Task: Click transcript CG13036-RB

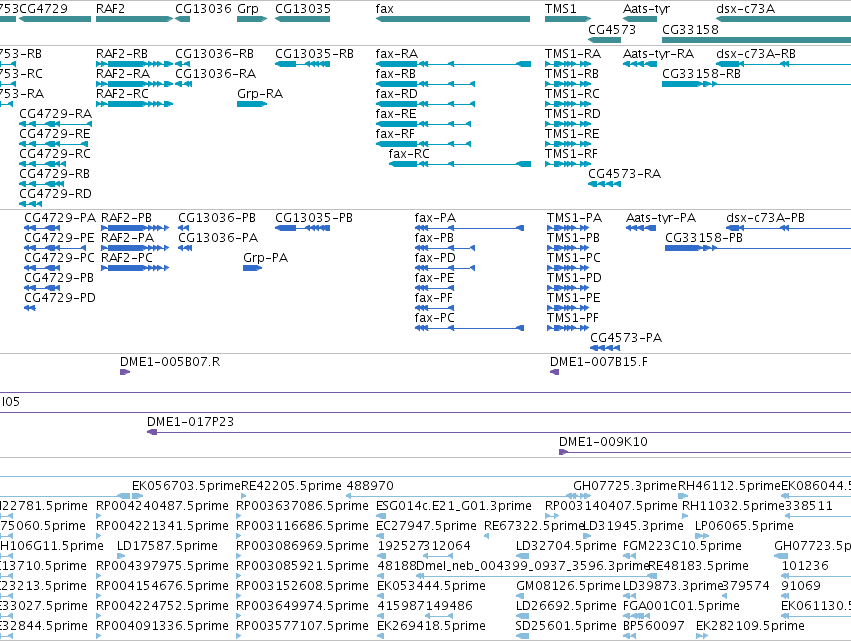Action: click(x=183, y=64)
